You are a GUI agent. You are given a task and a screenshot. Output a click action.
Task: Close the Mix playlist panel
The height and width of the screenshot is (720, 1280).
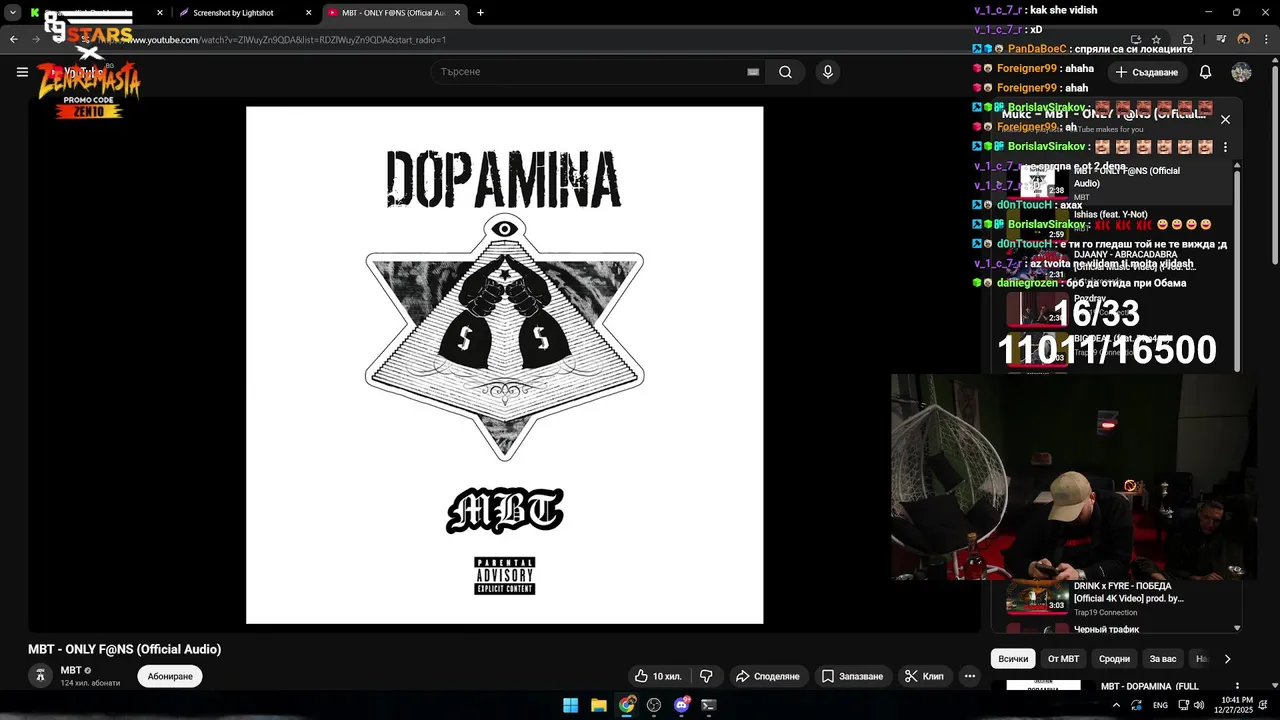(x=1225, y=119)
